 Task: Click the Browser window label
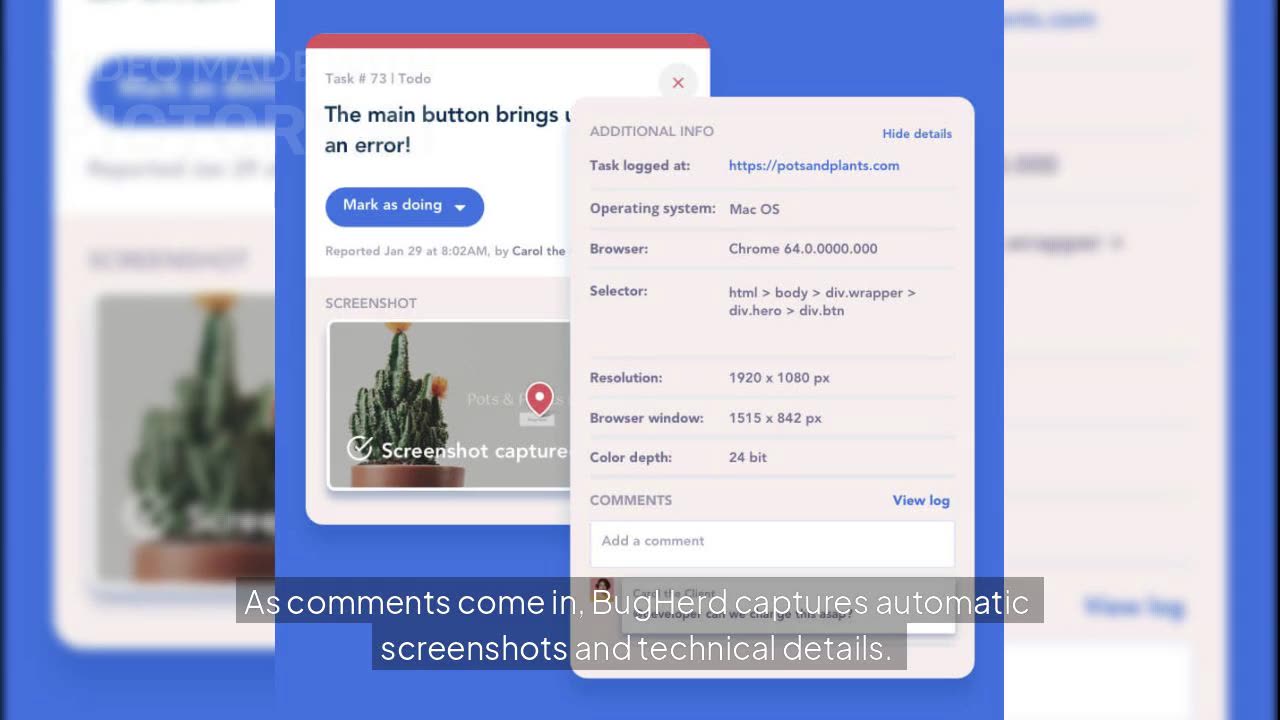click(x=647, y=418)
